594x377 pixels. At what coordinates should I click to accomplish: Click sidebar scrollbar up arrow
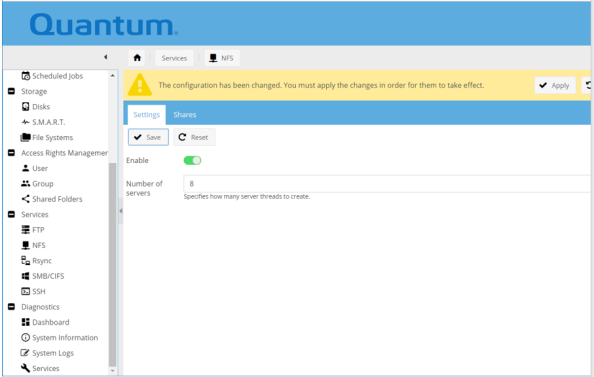point(113,75)
